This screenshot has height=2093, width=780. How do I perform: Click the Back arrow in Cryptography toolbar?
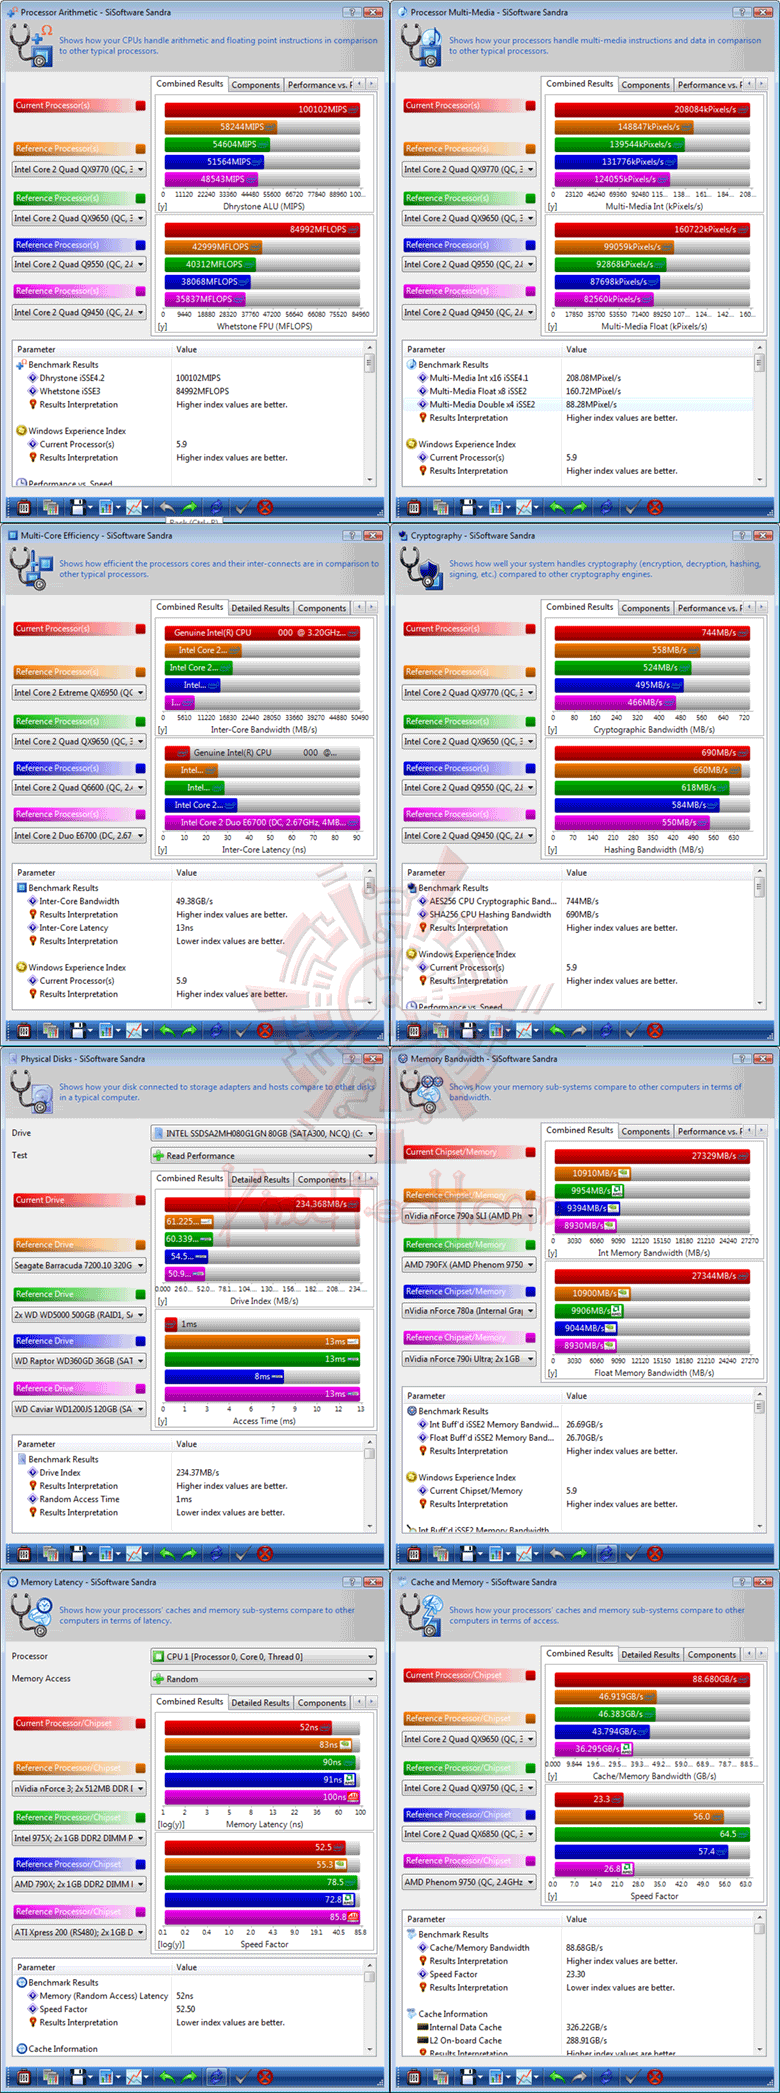pos(556,1030)
